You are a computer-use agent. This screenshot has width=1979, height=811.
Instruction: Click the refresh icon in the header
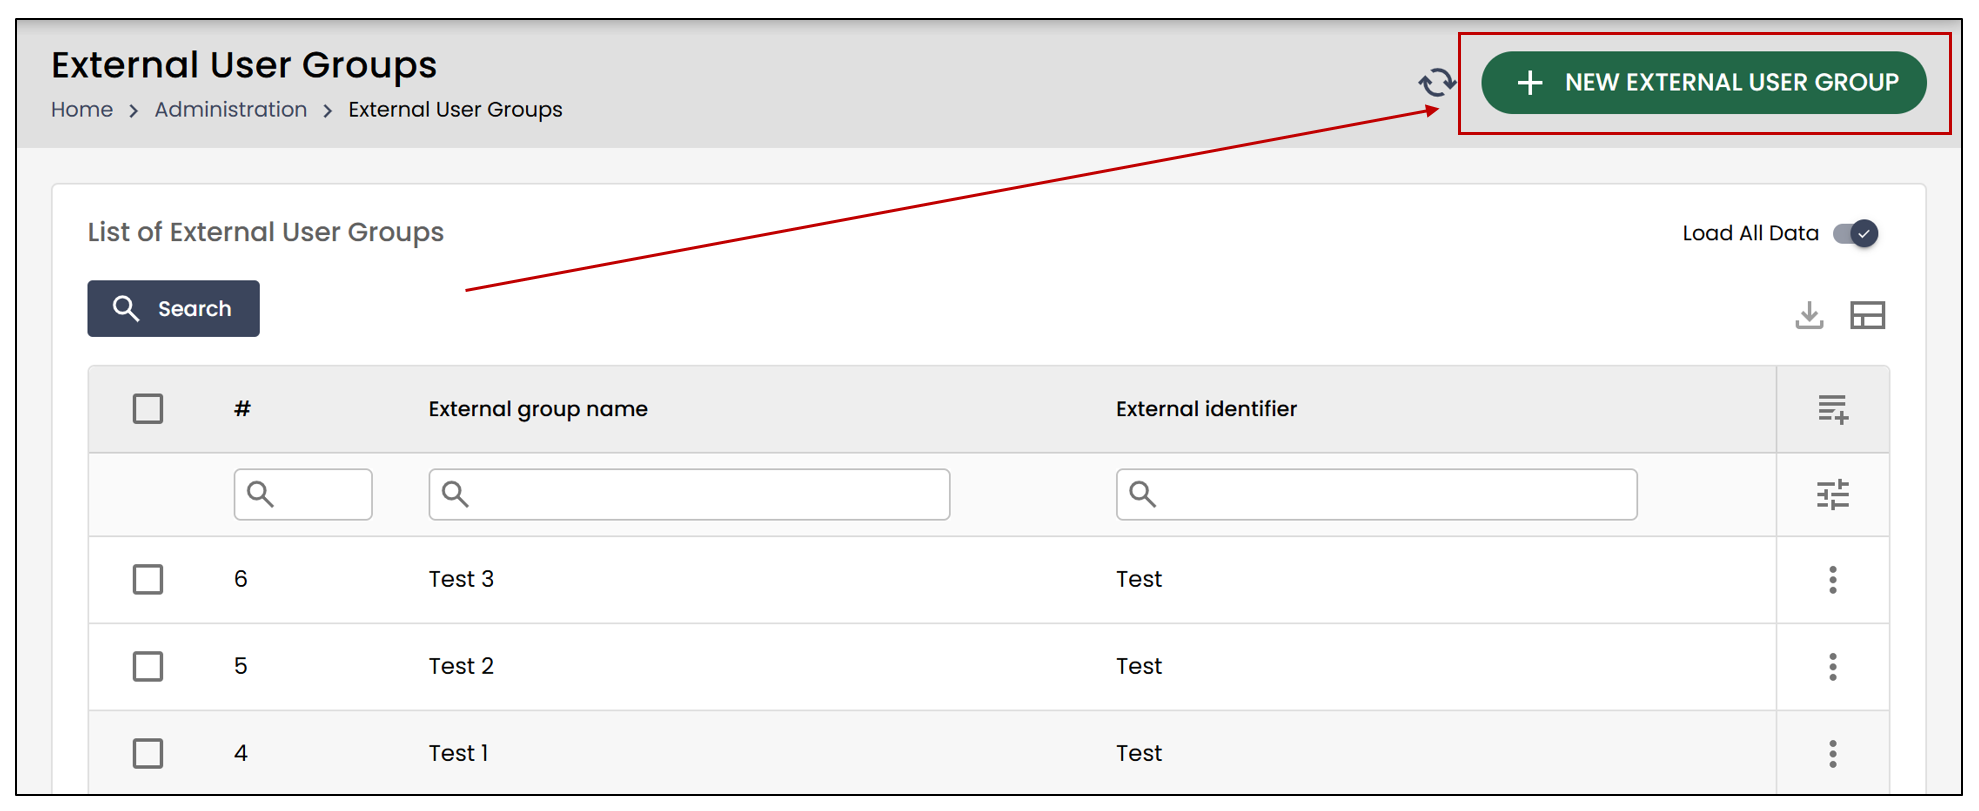1437,82
